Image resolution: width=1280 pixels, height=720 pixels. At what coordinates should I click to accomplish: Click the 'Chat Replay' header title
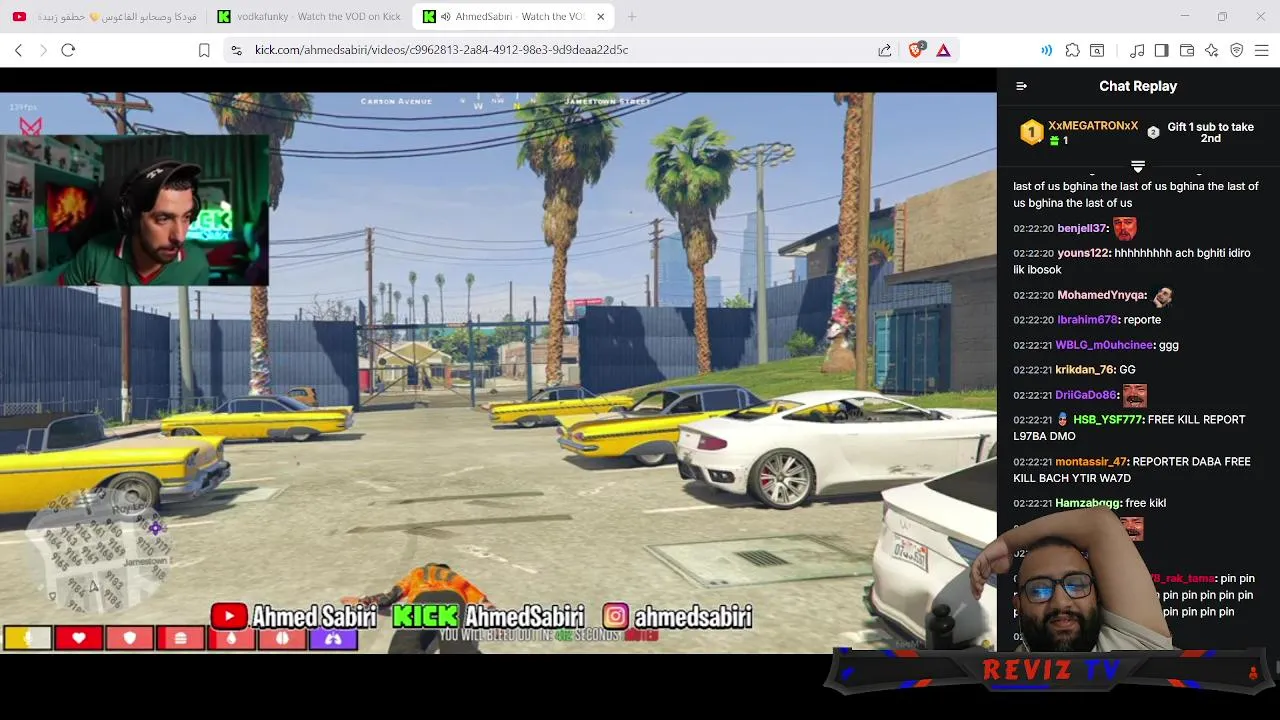pos(1138,86)
